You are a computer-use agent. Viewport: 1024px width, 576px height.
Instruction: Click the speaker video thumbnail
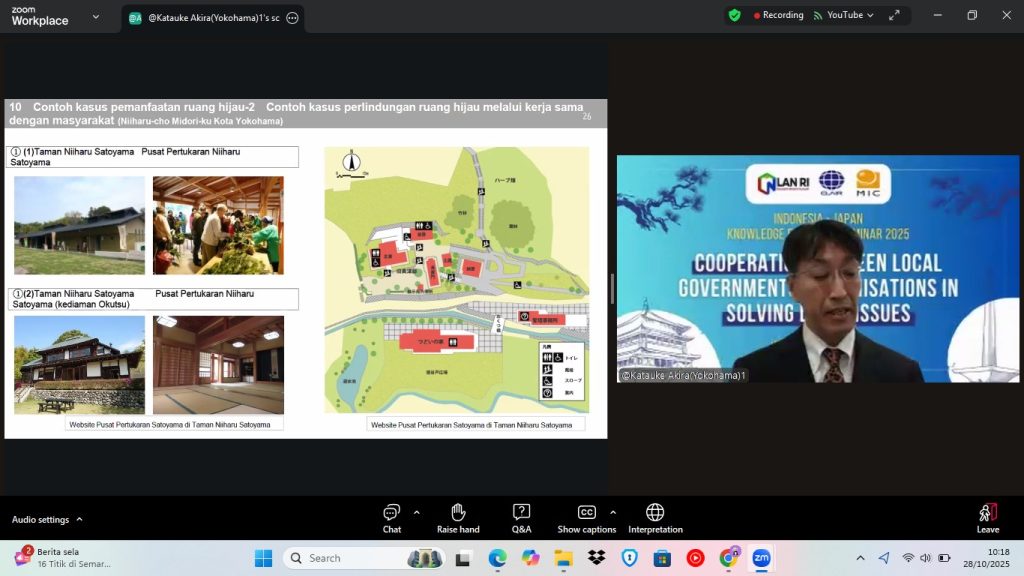[817, 269]
